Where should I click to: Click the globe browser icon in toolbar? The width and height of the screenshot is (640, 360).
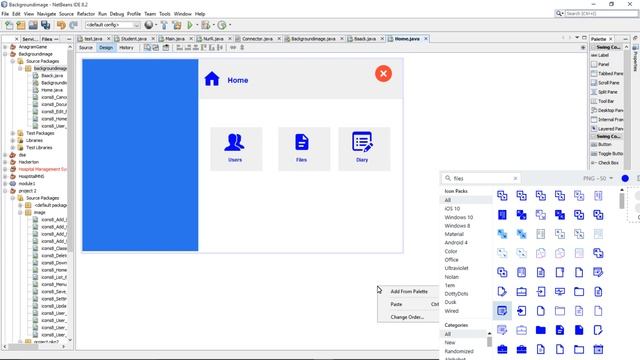point(149,25)
